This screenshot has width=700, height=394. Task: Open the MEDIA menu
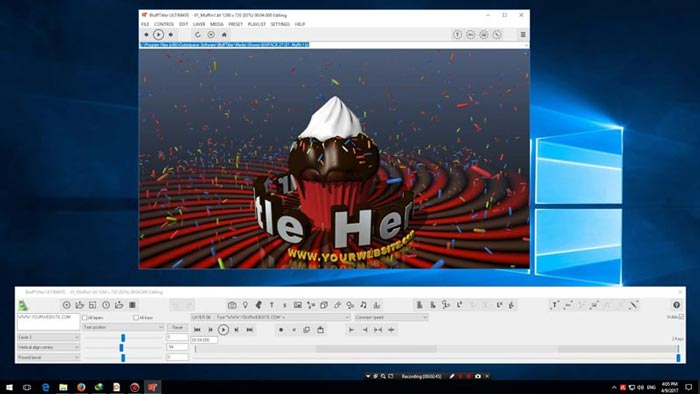[x=217, y=24]
